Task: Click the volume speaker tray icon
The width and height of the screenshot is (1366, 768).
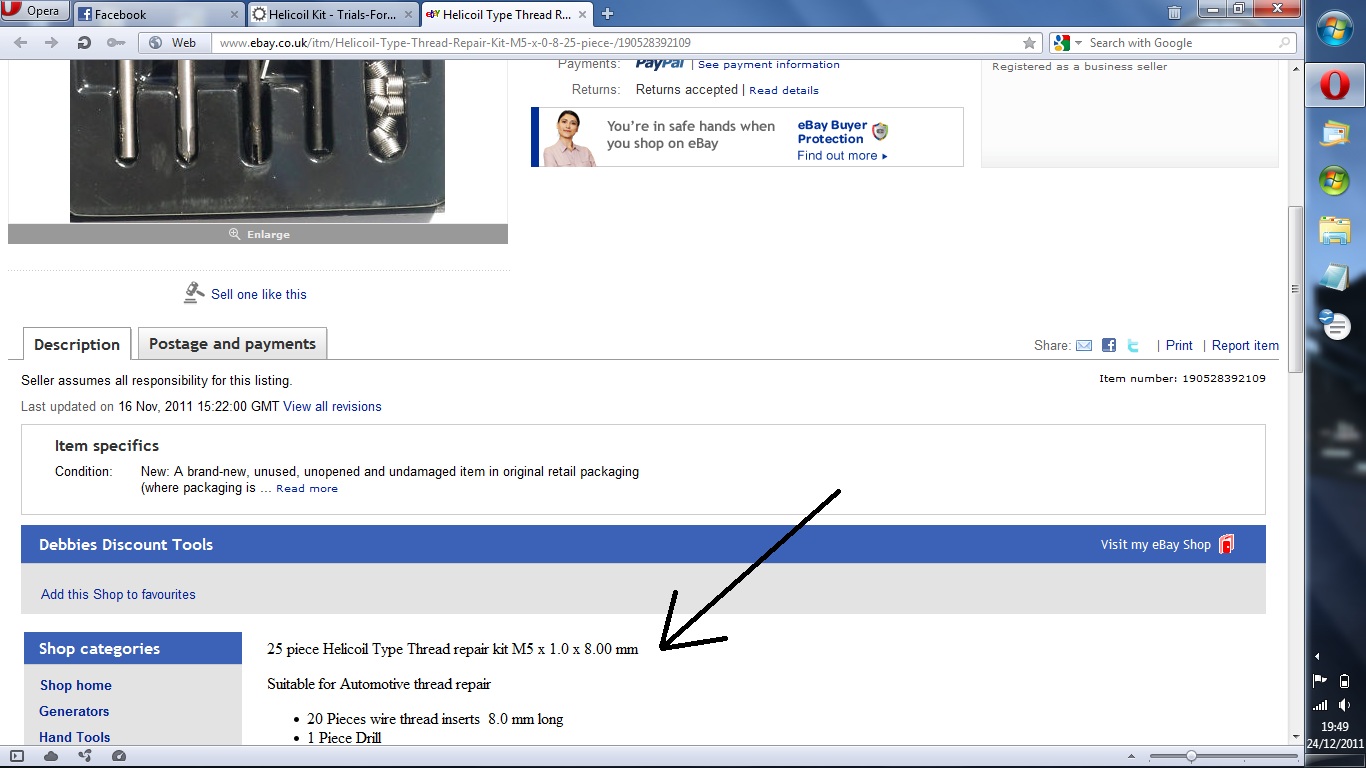Action: (1344, 705)
